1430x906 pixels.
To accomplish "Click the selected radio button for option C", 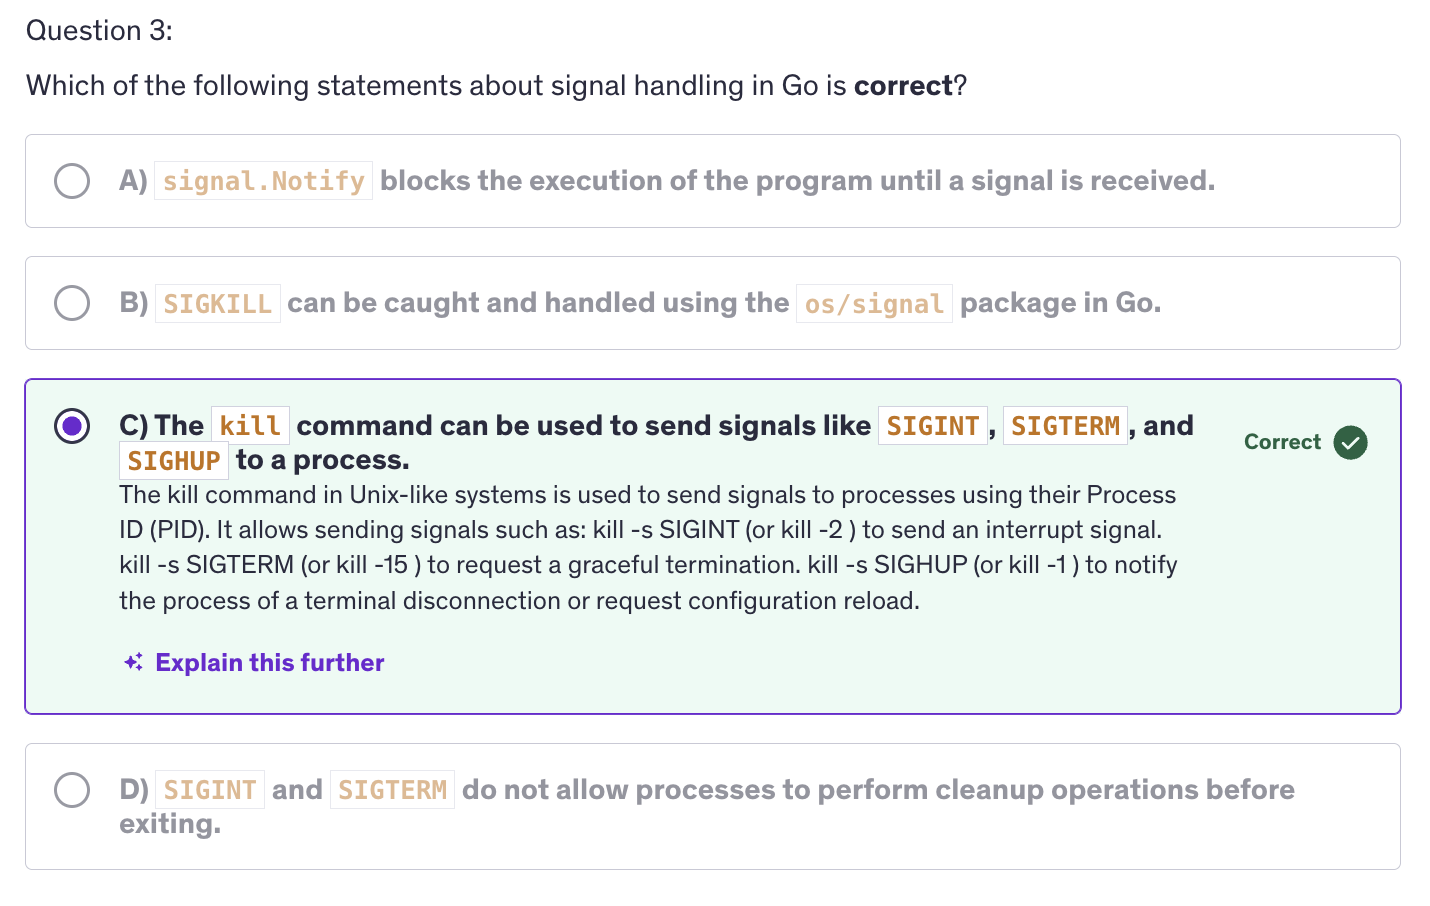I will point(72,426).
